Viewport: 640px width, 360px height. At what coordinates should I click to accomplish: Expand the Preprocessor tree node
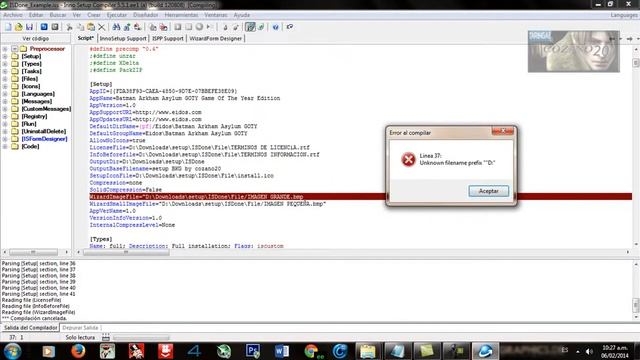pyautogui.click(x=5, y=49)
